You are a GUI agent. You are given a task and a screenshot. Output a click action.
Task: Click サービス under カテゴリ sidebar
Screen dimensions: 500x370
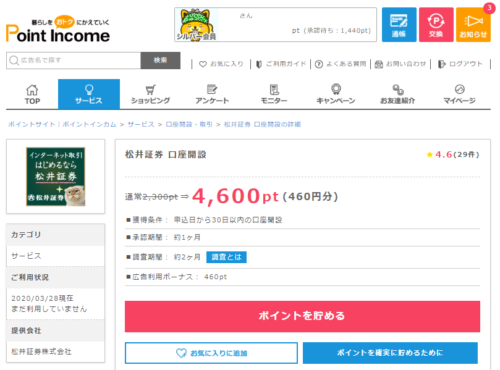26,256
